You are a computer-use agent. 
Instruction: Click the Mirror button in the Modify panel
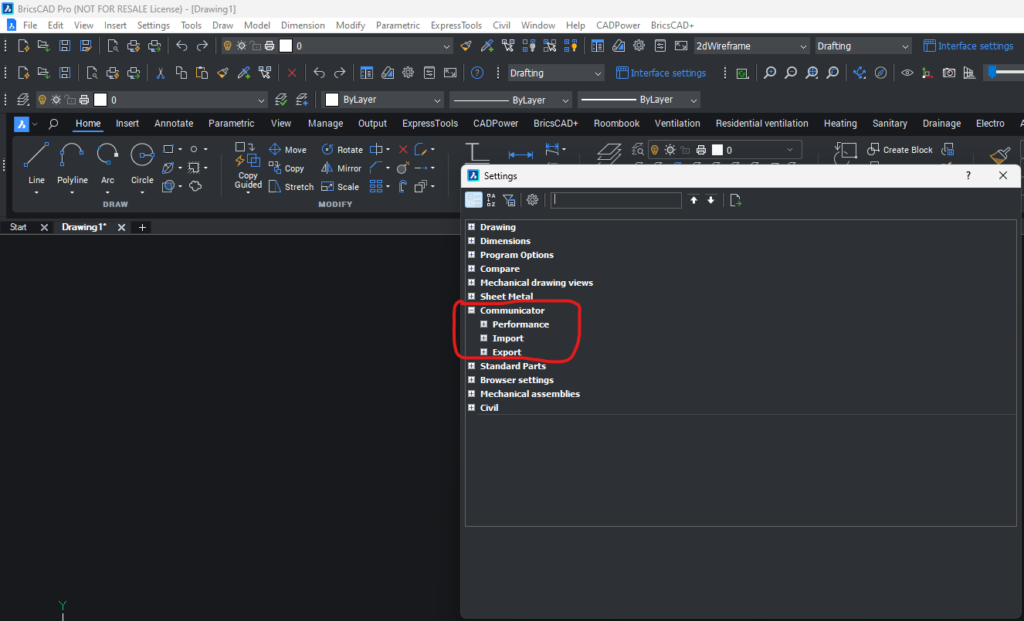341,168
